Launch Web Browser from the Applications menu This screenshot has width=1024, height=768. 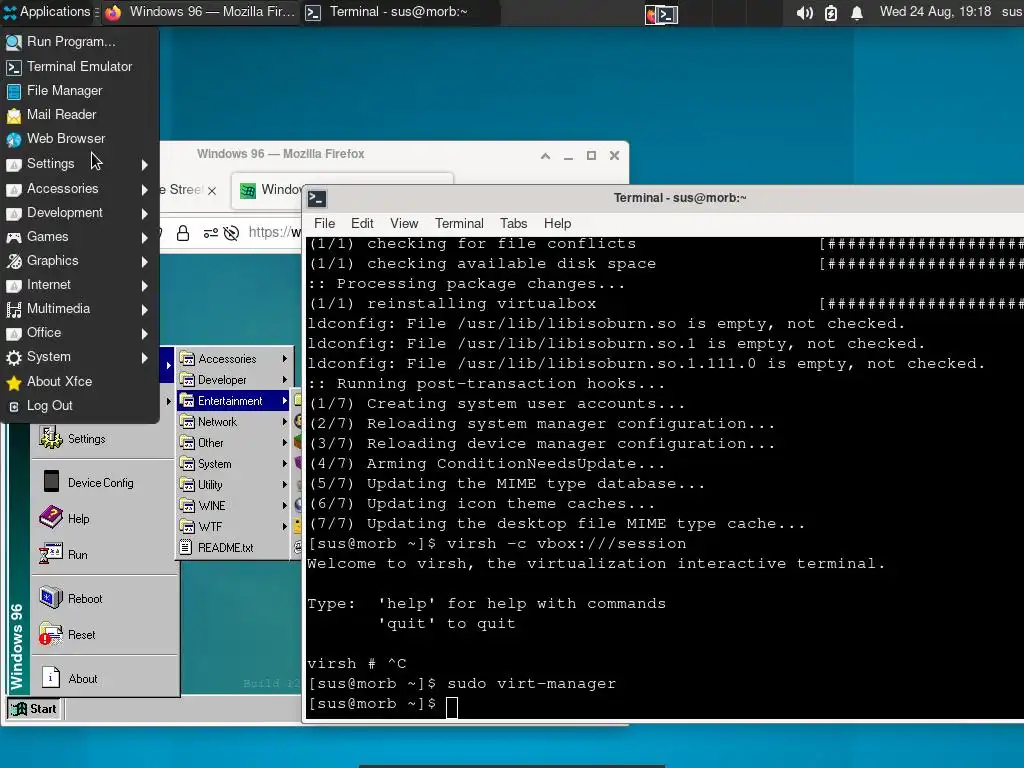coord(80,139)
